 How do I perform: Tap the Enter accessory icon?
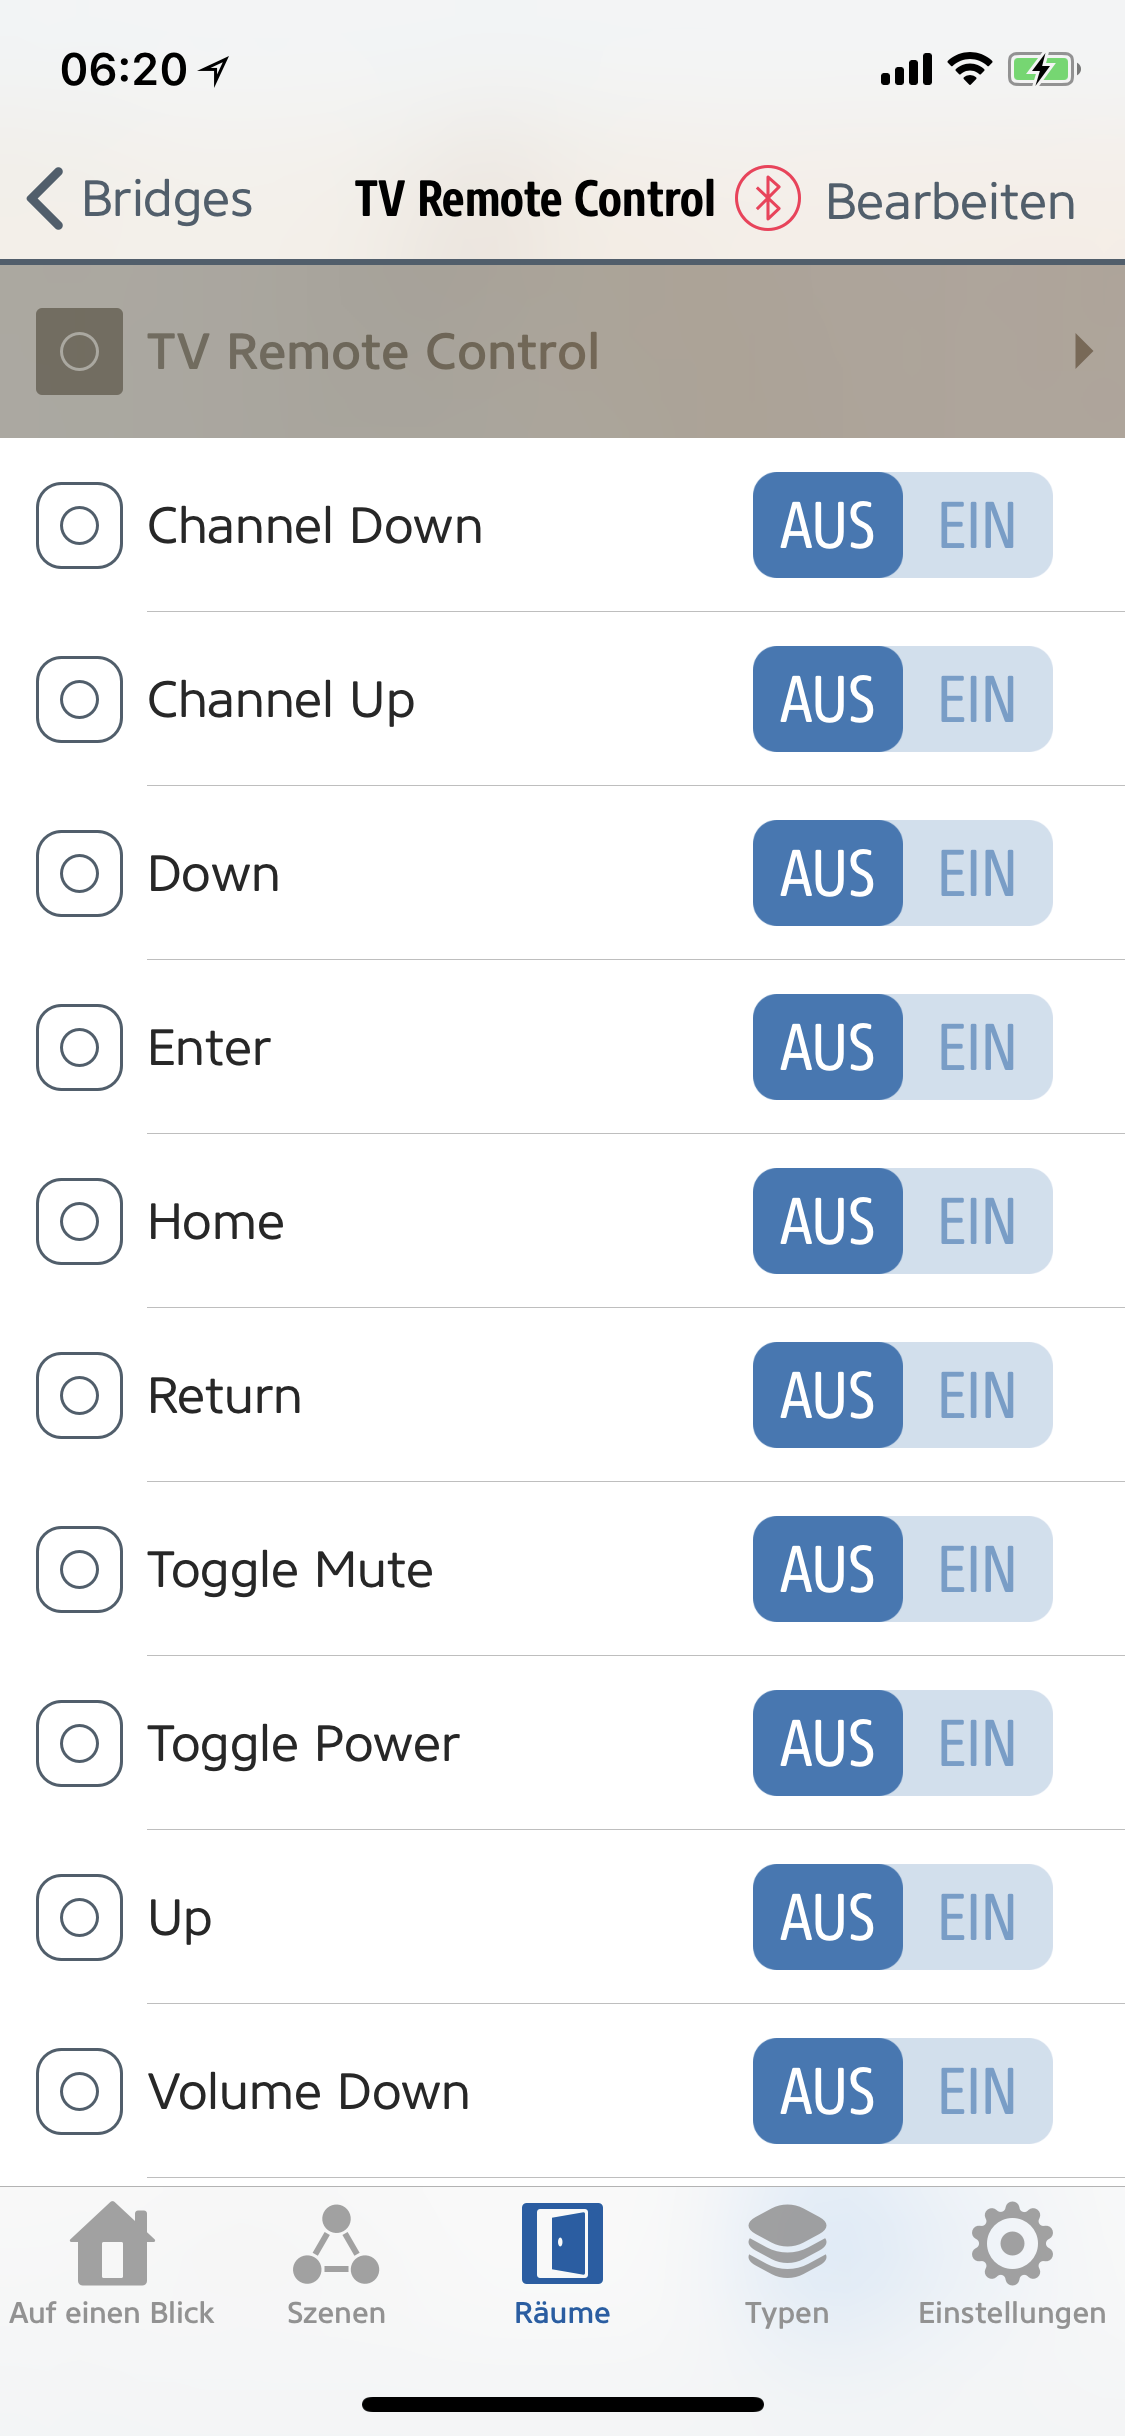pos(79,1047)
